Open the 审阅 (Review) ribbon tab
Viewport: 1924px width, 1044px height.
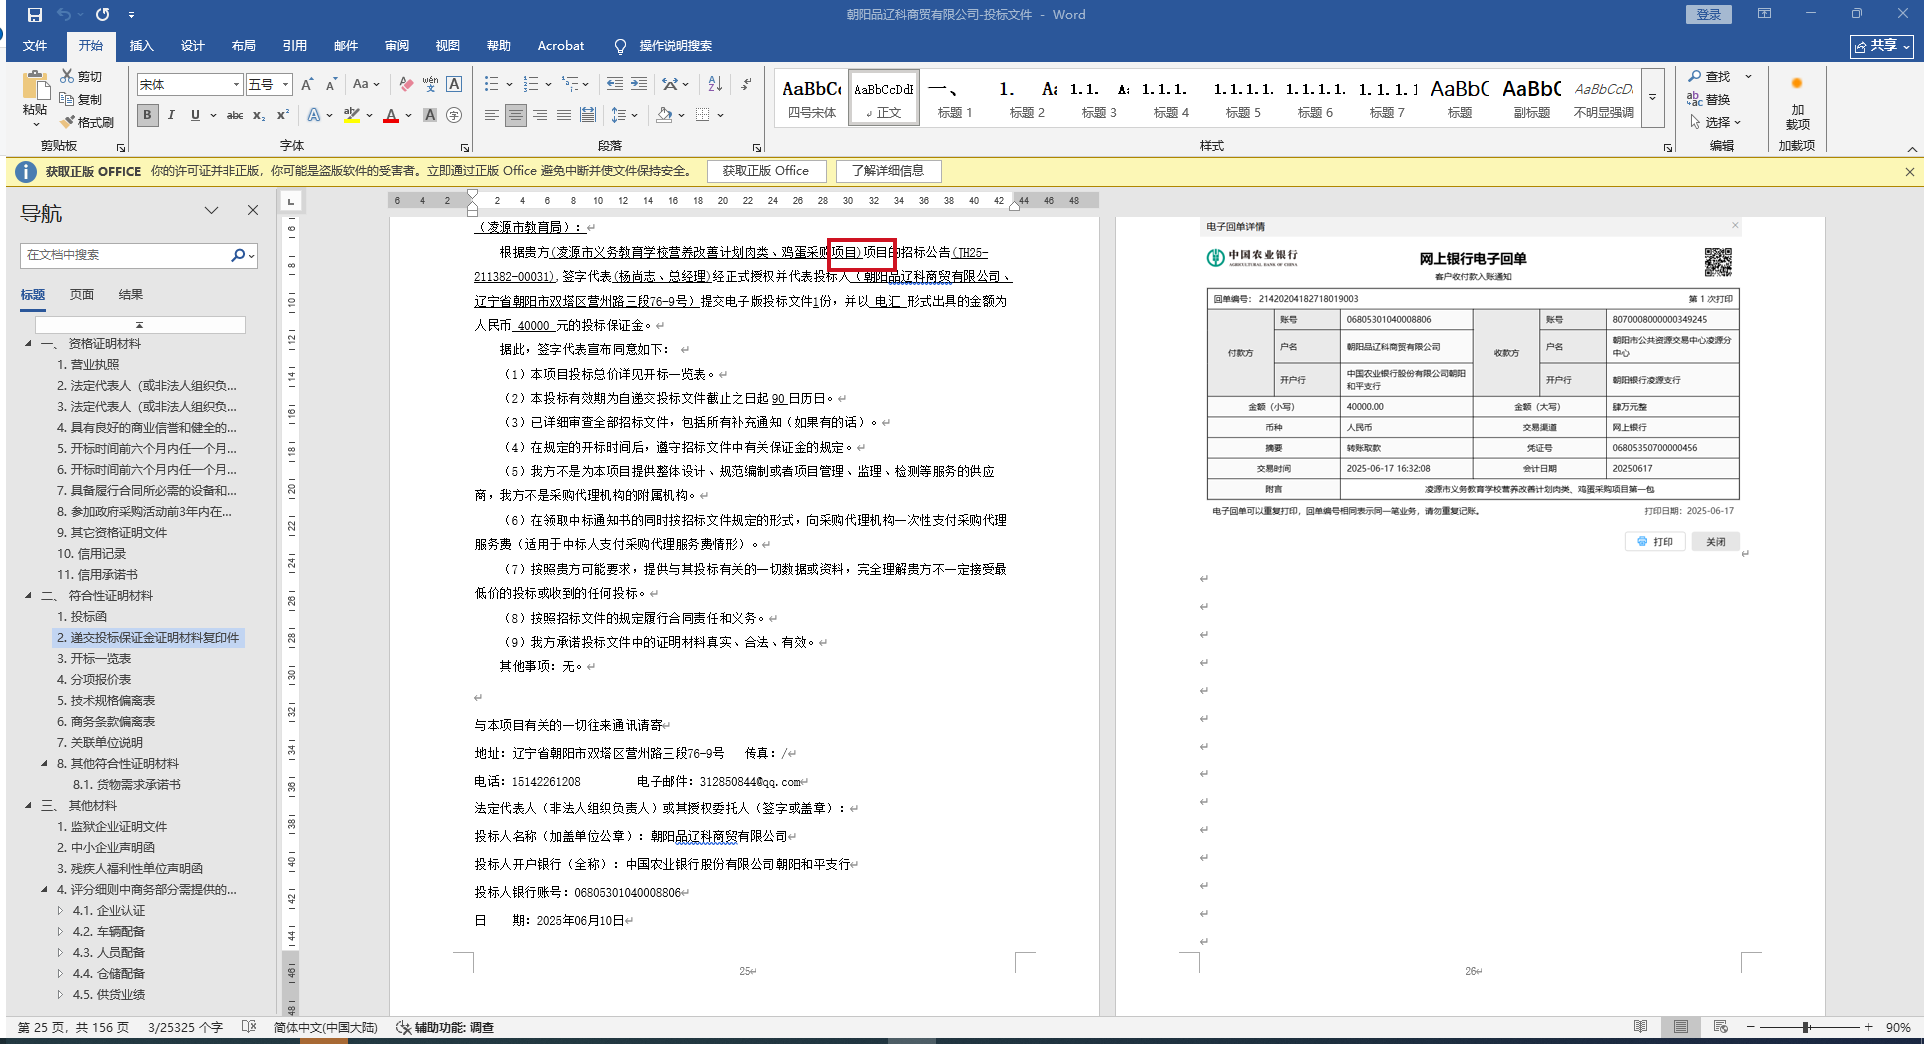(x=397, y=46)
